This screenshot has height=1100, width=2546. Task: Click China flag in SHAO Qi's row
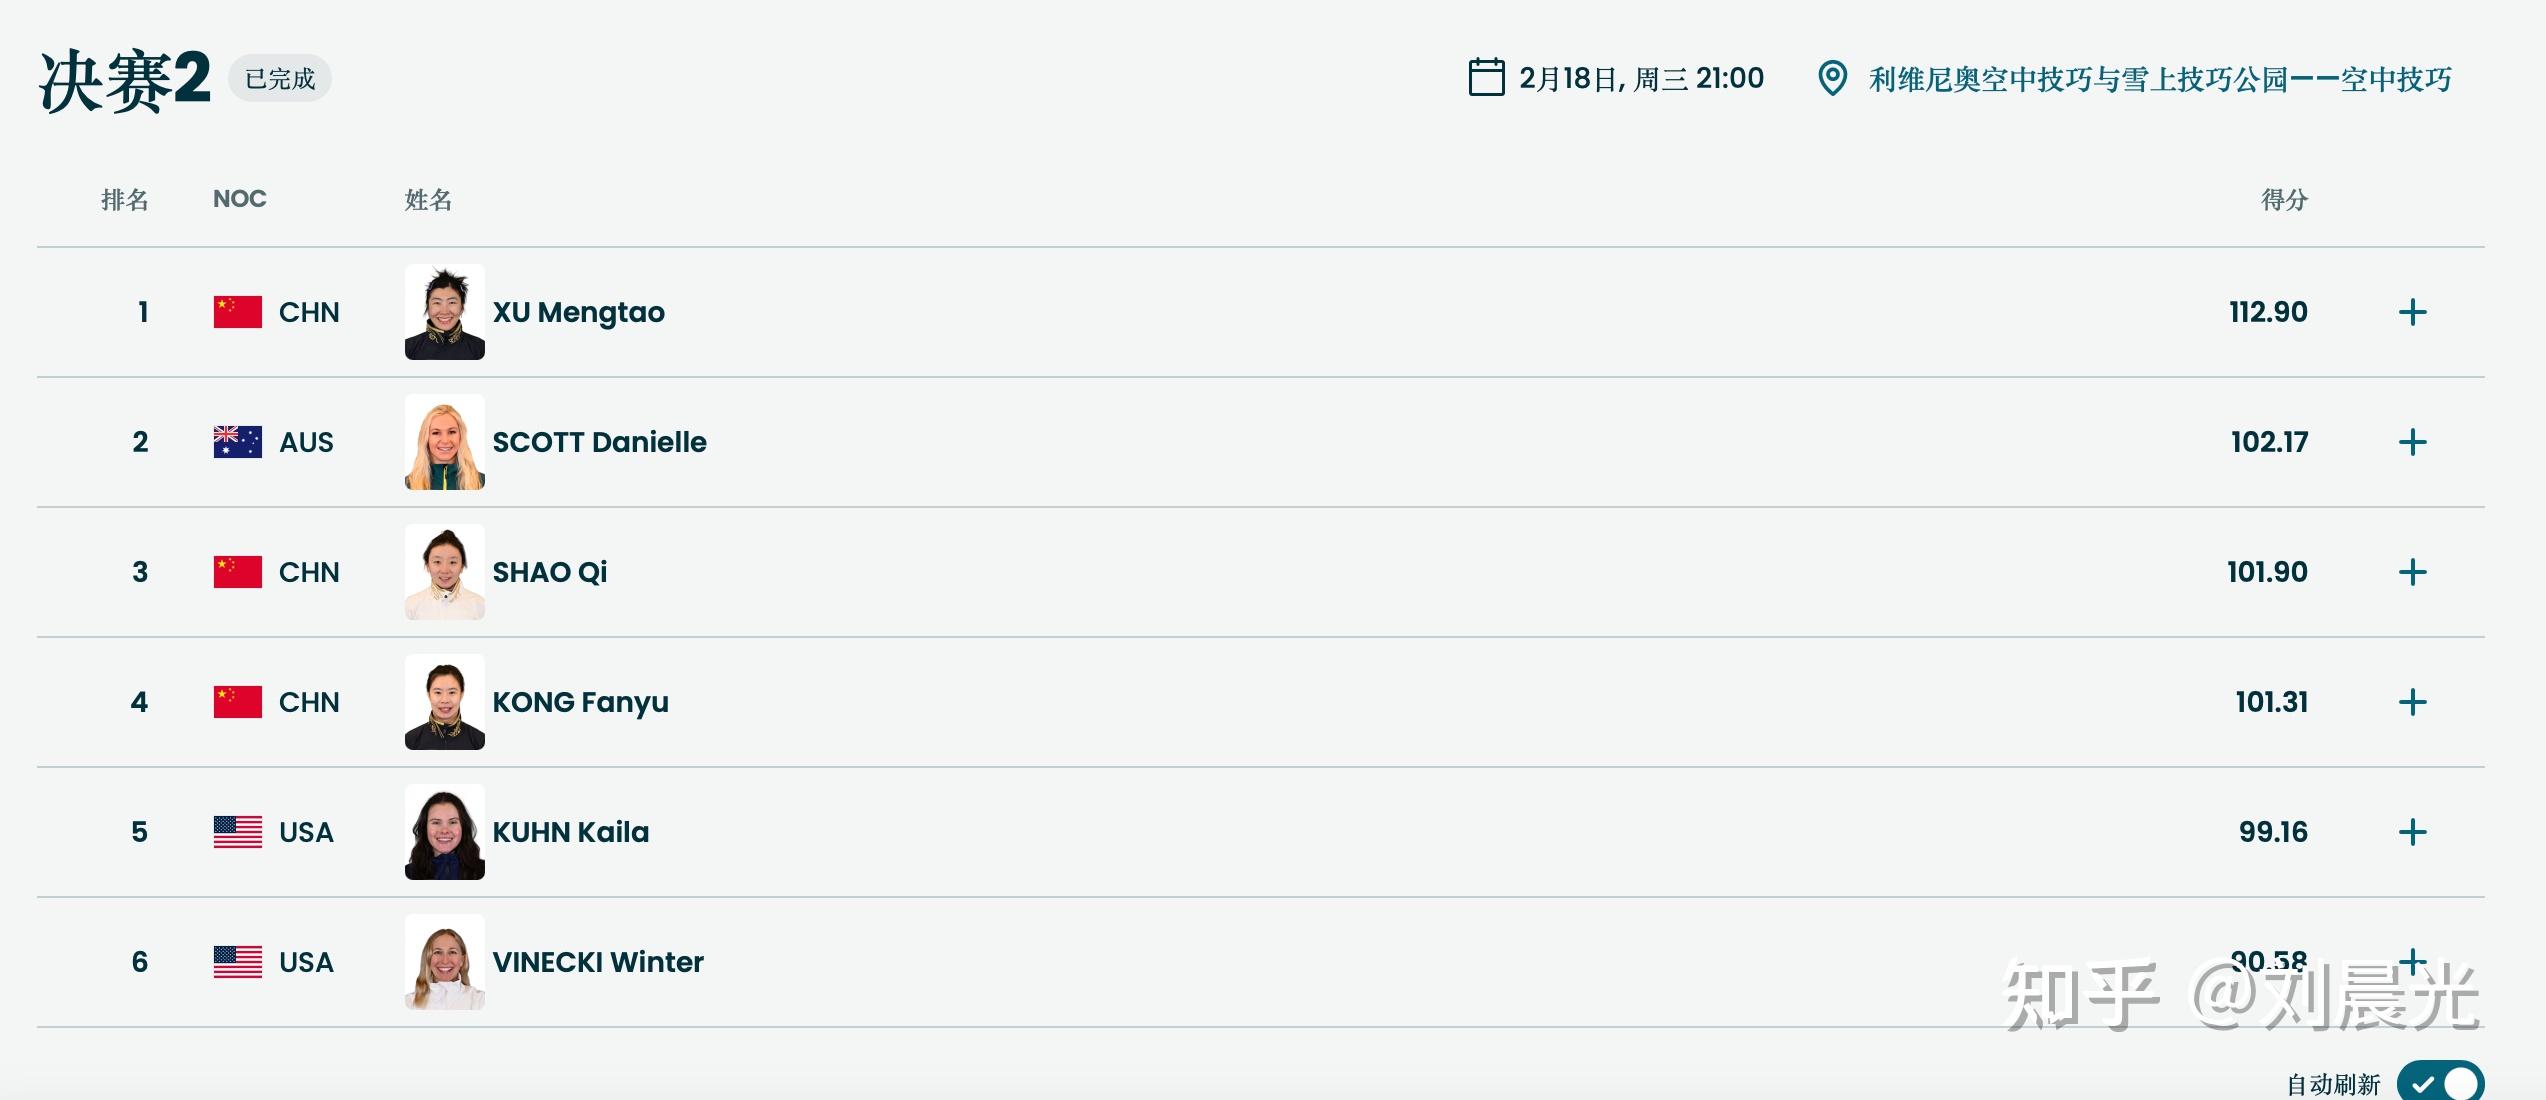point(238,572)
